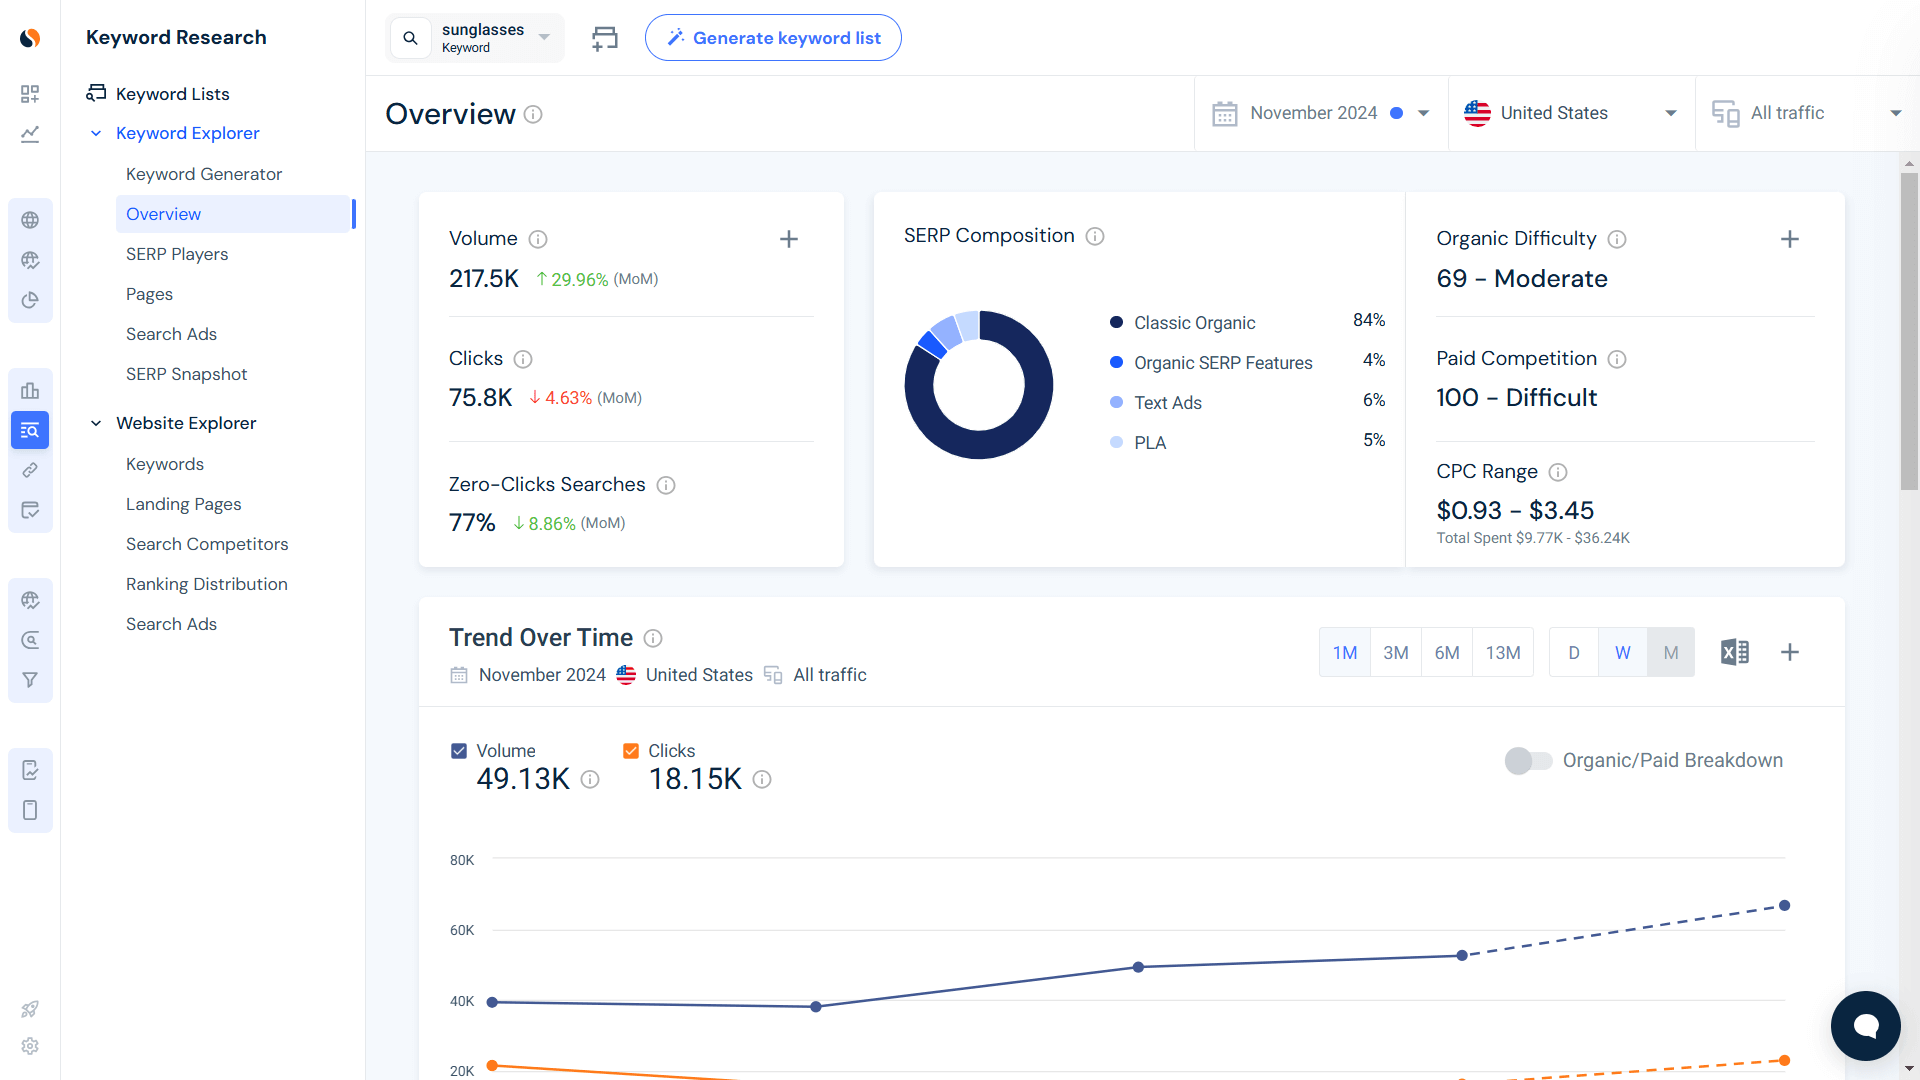The image size is (1920, 1080).
Task: Export Trend Over Time via Excel icon
Action: click(x=1735, y=652)
